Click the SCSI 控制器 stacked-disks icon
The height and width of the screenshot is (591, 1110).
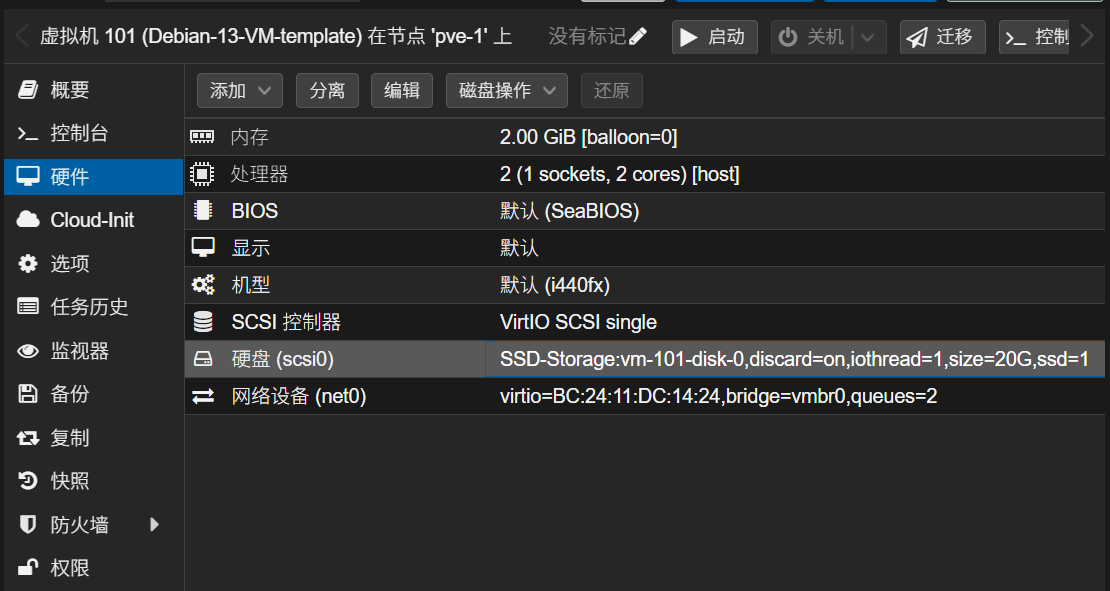pyautogui.click(x=203, y=321)
